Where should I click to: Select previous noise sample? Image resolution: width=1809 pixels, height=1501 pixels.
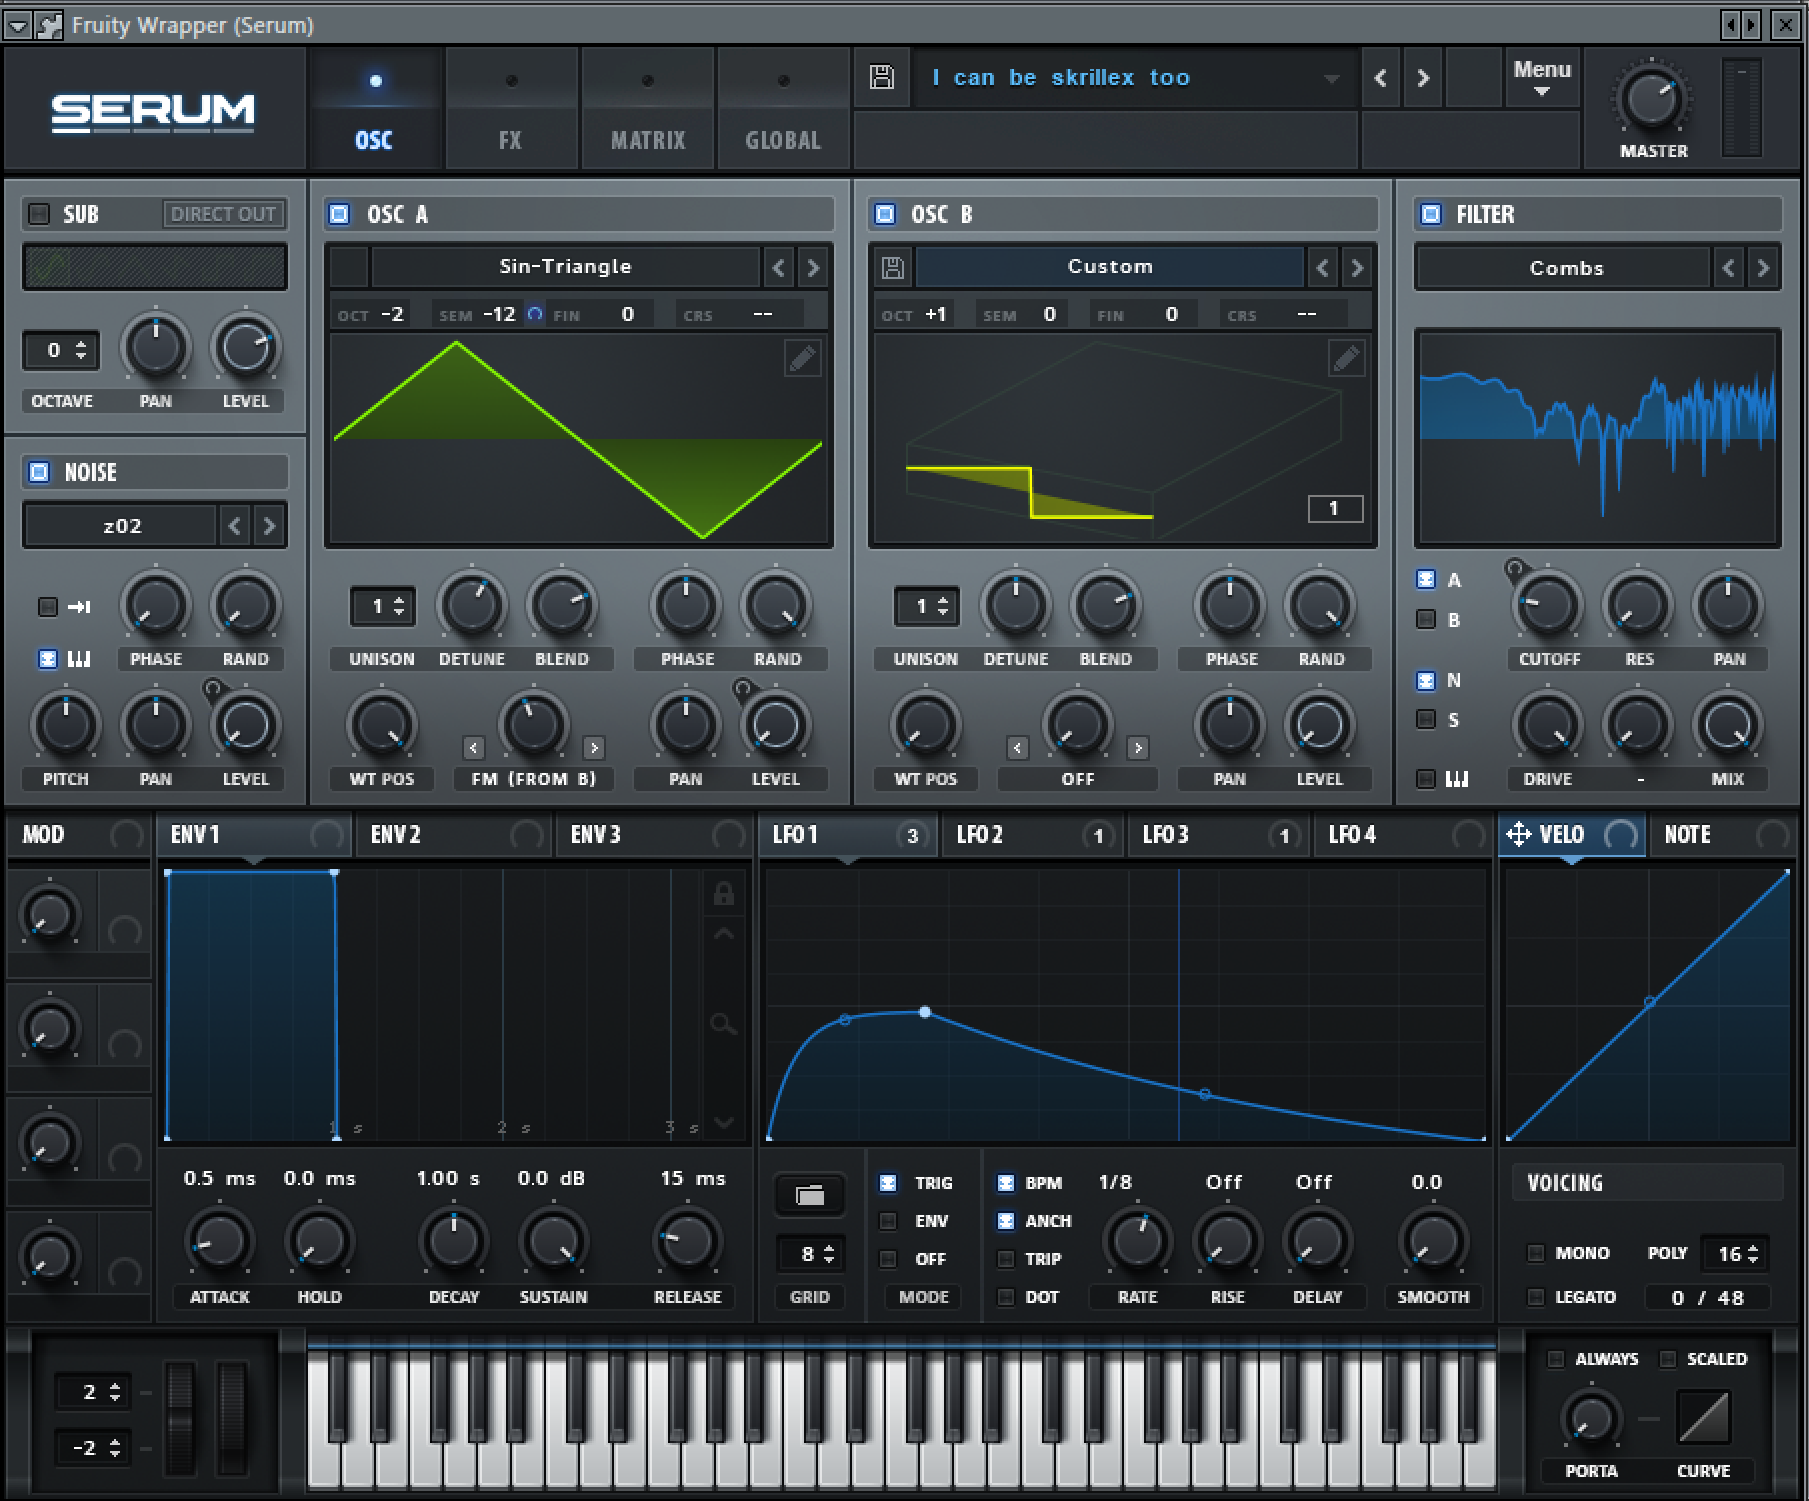click(x=235, y=526)
